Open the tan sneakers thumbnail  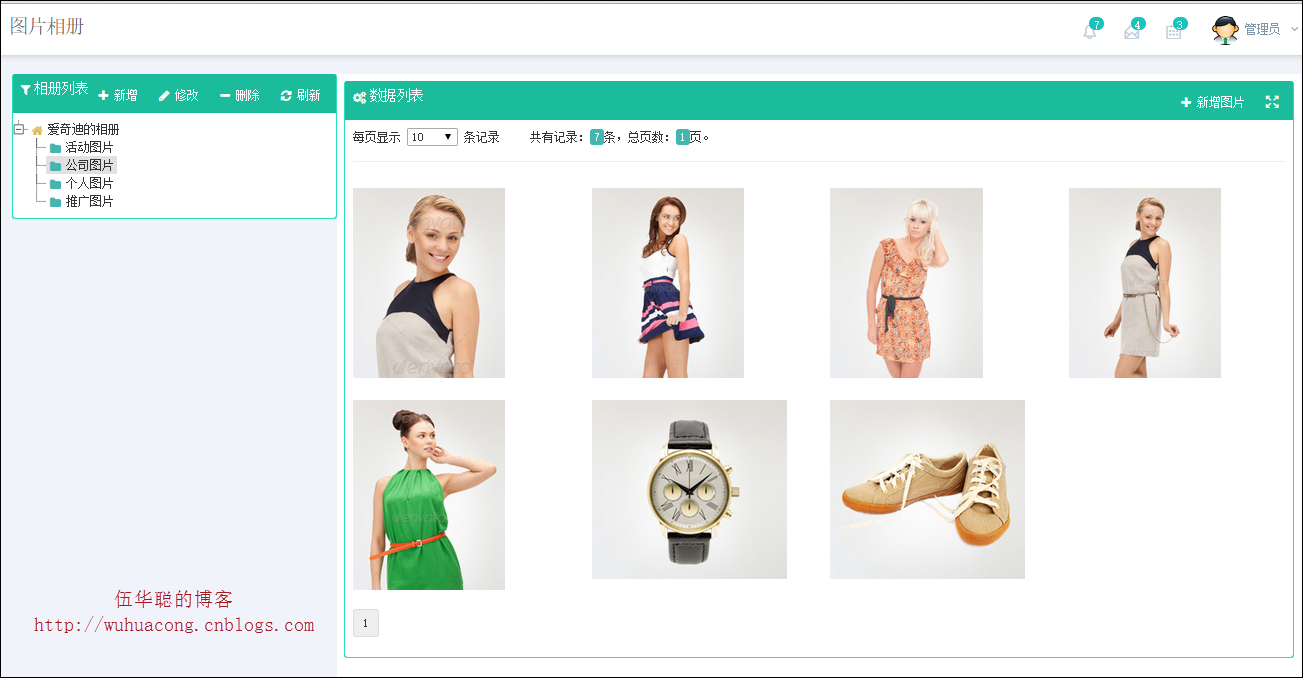[927, 489]
